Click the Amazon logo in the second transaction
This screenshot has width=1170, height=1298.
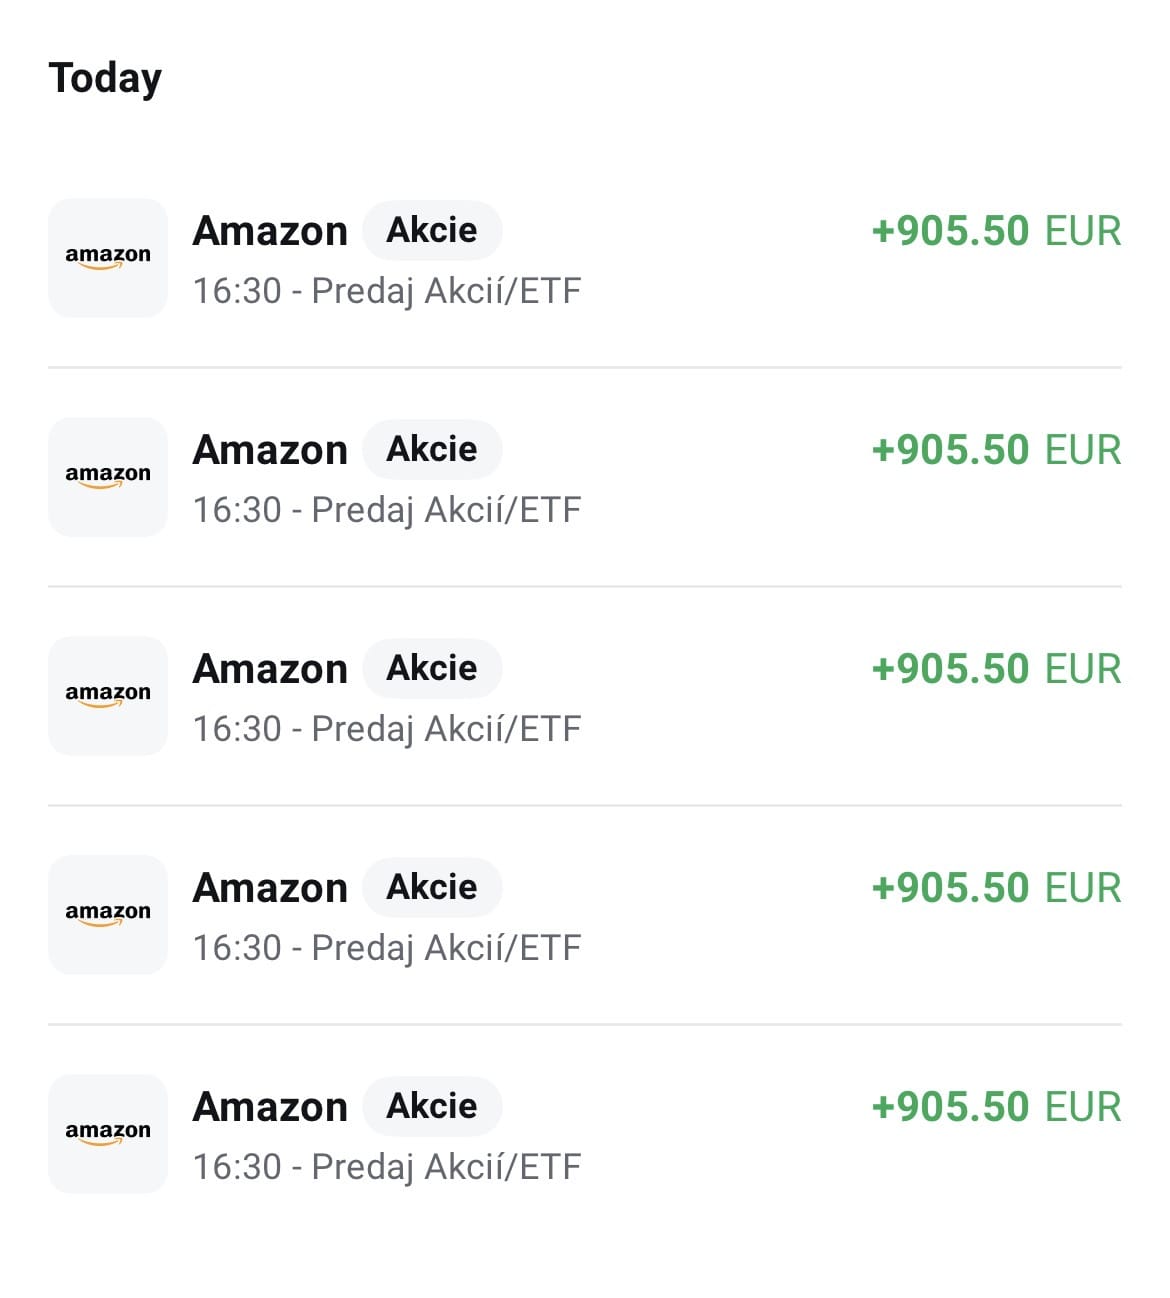pyautogui.click(x=108, y=477)
